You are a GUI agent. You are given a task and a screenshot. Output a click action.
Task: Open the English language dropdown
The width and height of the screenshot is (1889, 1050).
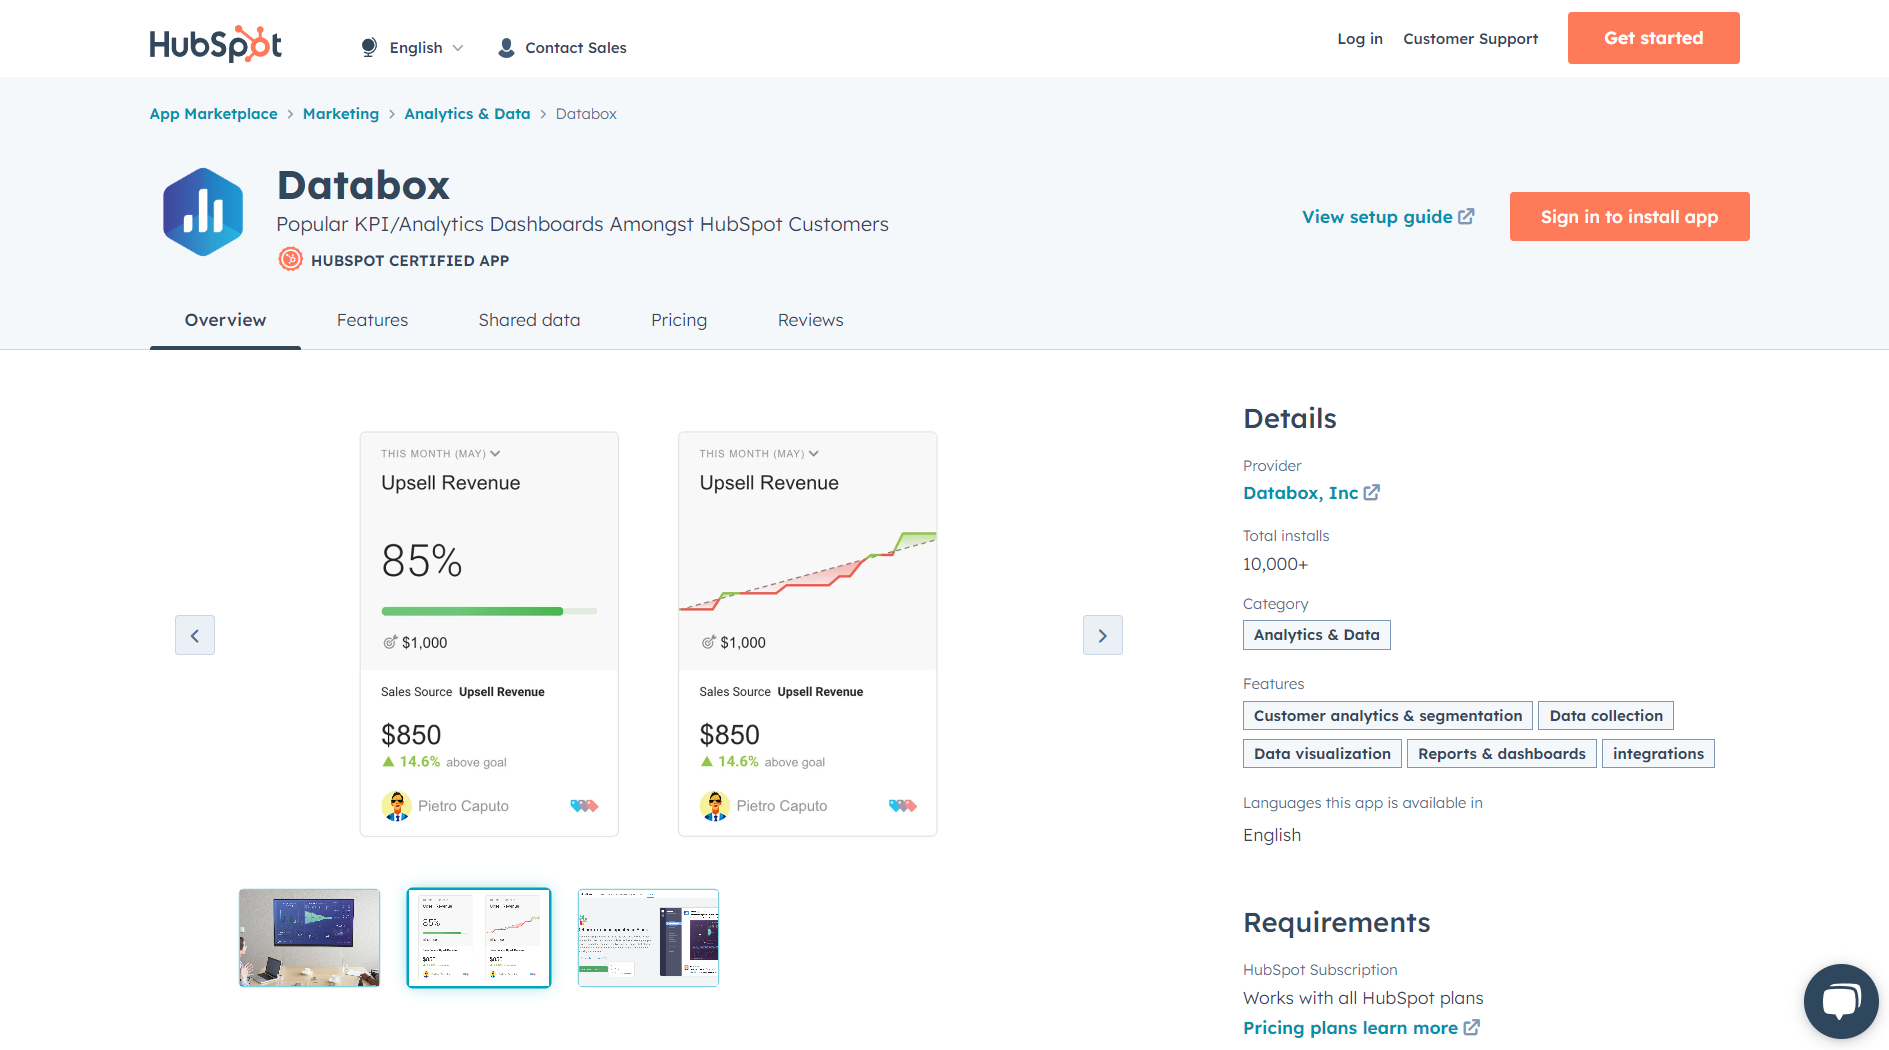426,48
